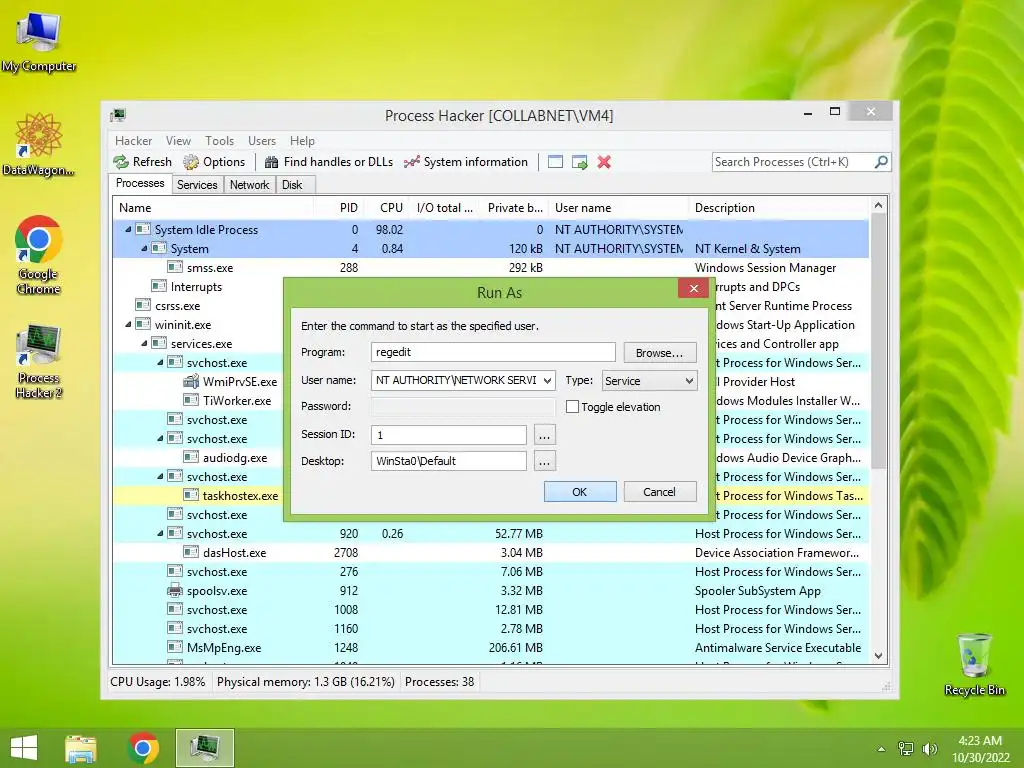
Task: Open Chrome from the taskbar
Action: pyautogui.click(x=144, y=748)
